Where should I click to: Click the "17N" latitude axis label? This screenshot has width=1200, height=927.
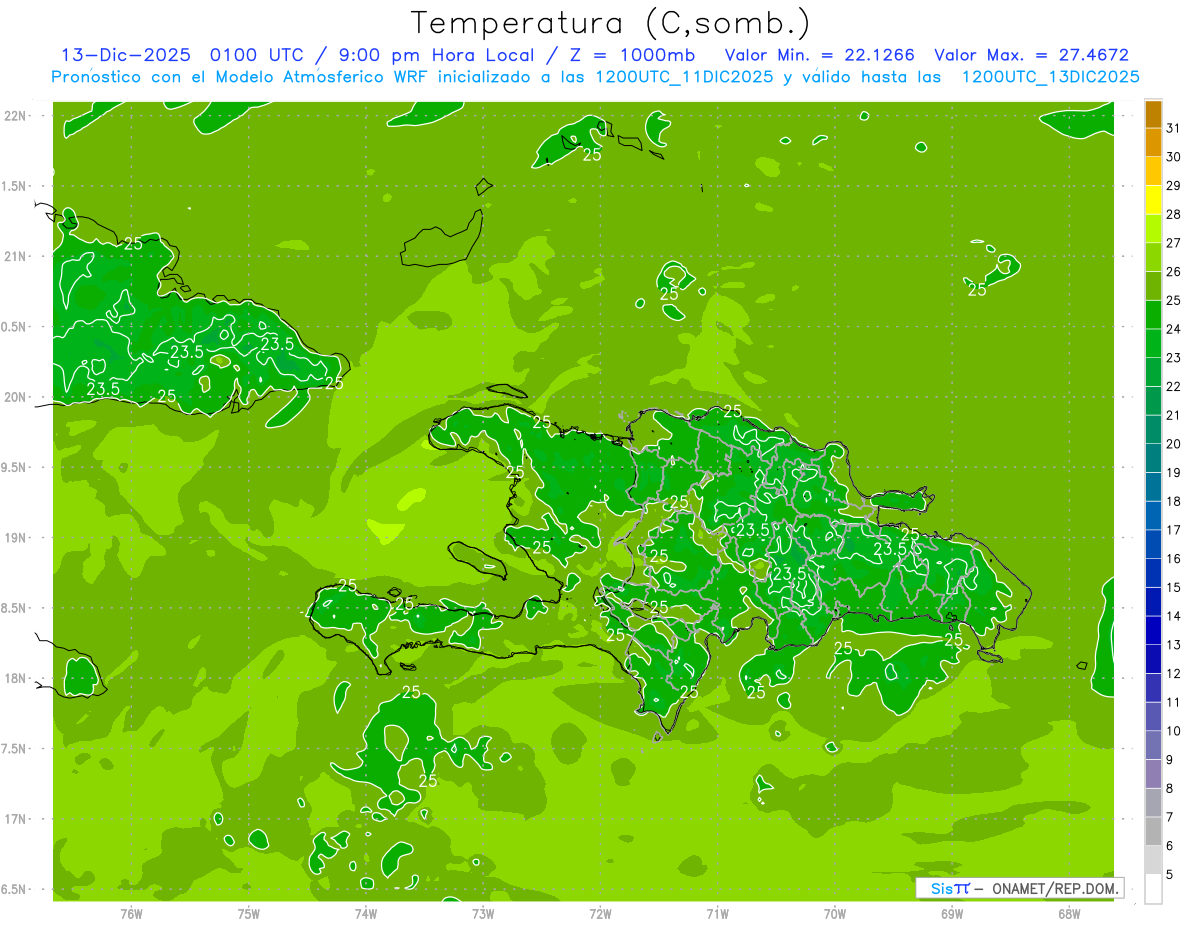16,819
